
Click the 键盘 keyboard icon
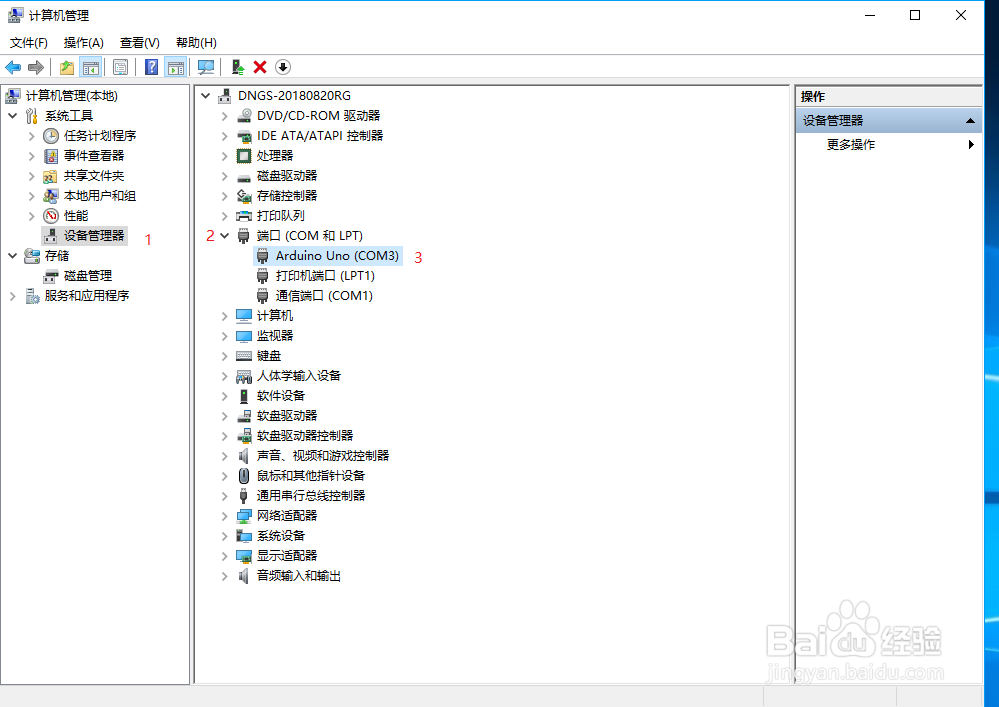point(244,356)
